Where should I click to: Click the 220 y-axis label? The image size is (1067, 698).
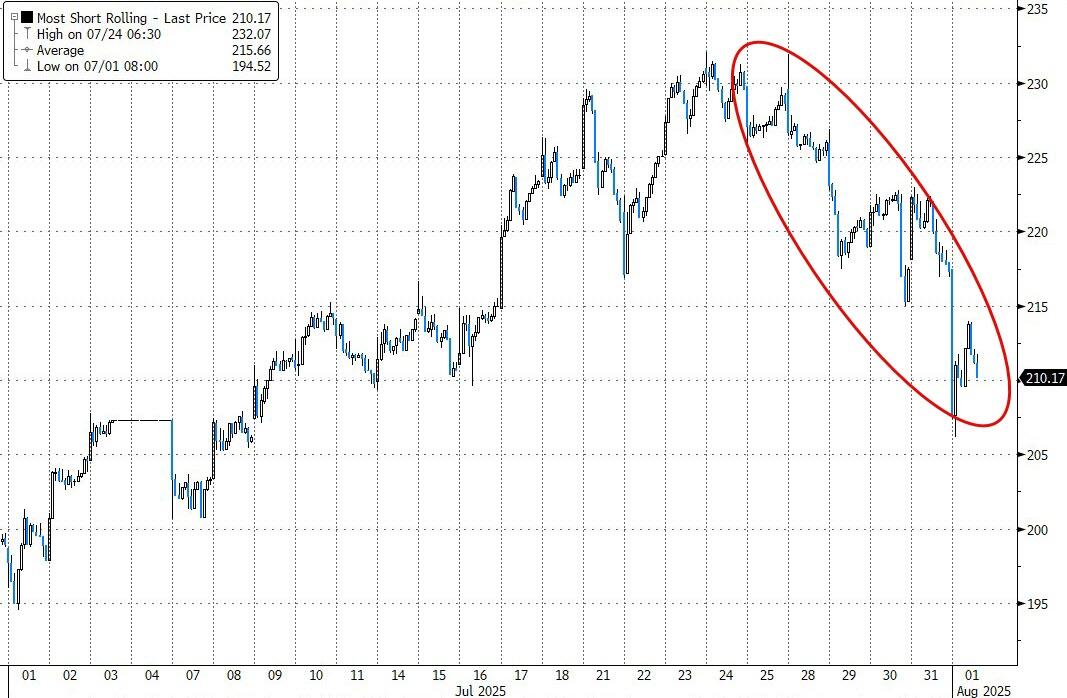click(1037, 232)
